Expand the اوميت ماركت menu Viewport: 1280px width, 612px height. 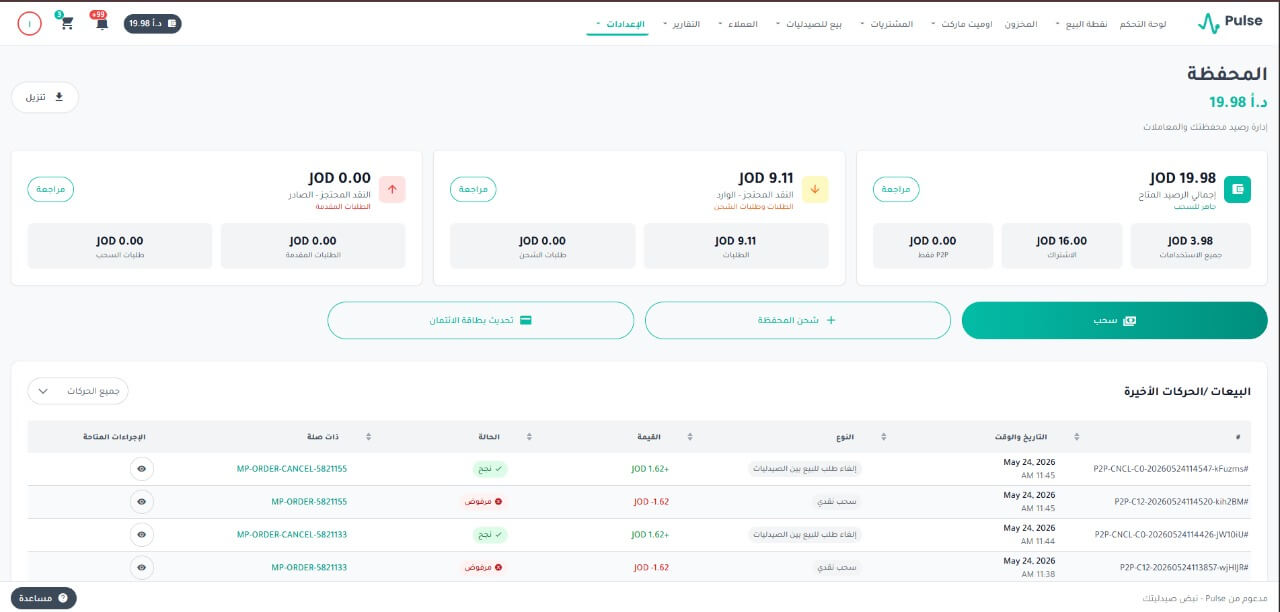[x=960, y=23]
